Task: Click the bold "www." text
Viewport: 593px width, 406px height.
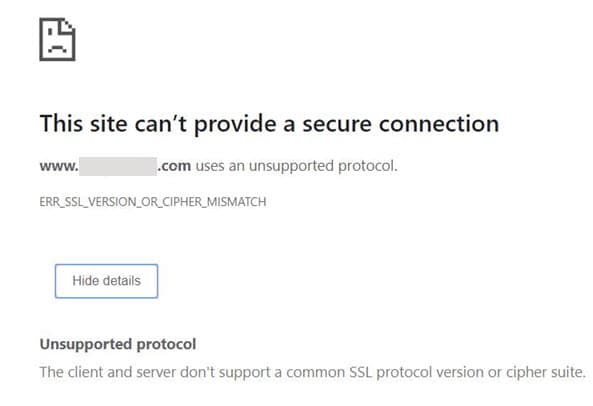Action: 59,166
